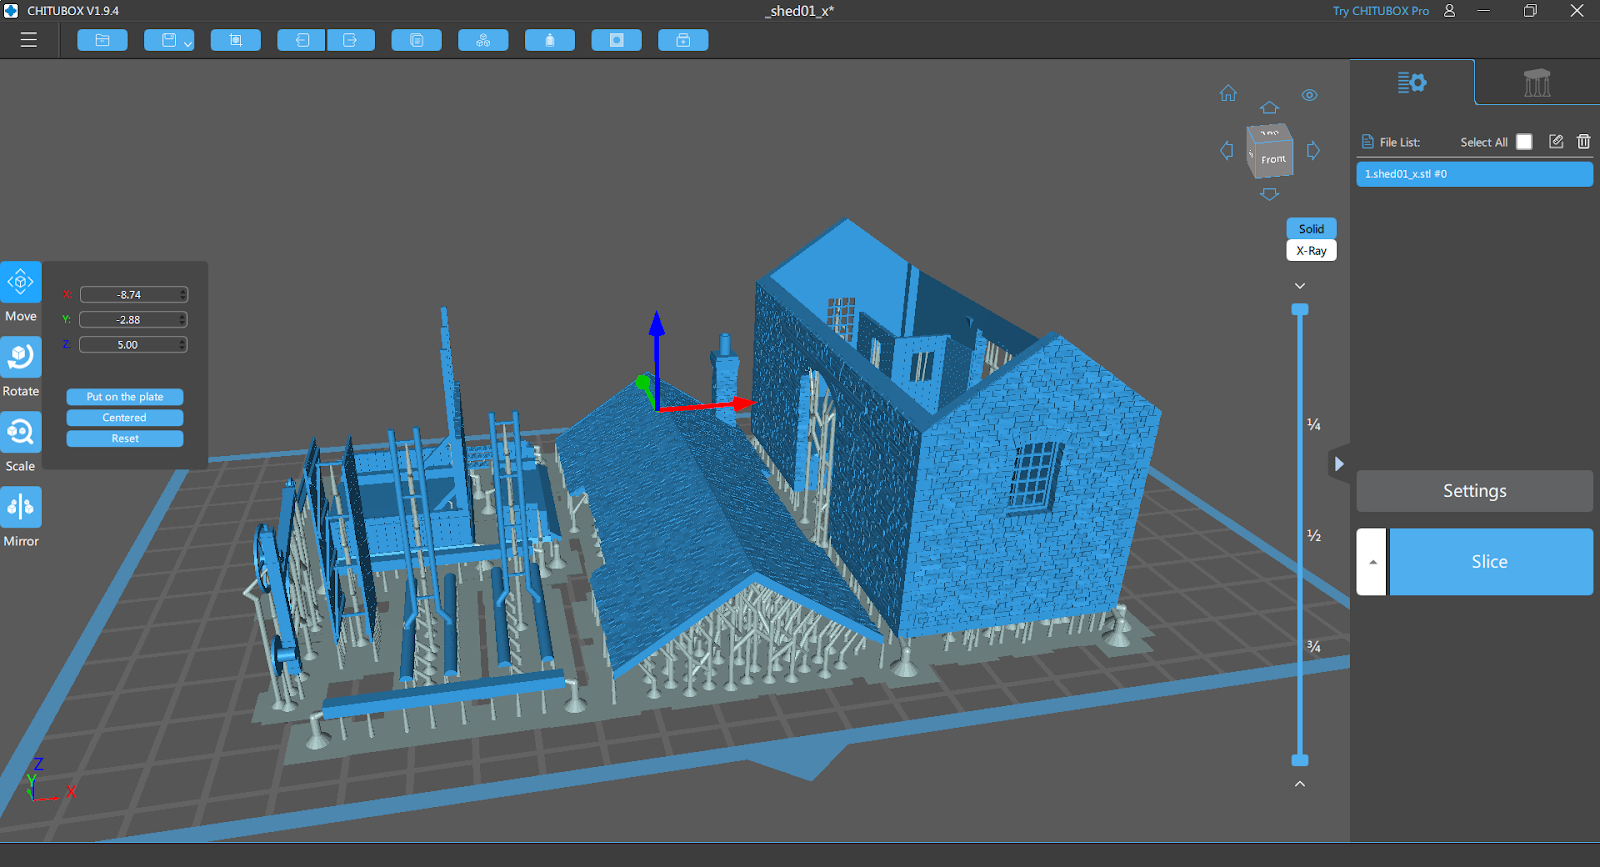Viewport: 1600px width, 867px height.
Task: Click the Redo toolbar icon
Action: pyautogui.click(x=350, y=40)
